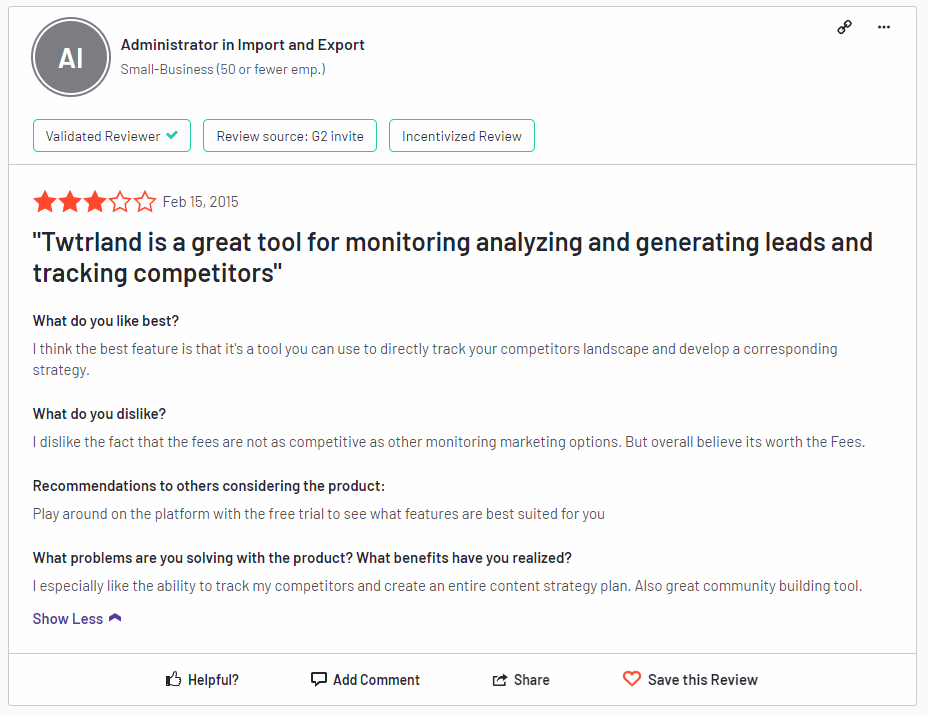Image resolution: width=928 pixels, height=716 pixels.
Task: Click the Validated Reviewer badge
Action: 112,136
